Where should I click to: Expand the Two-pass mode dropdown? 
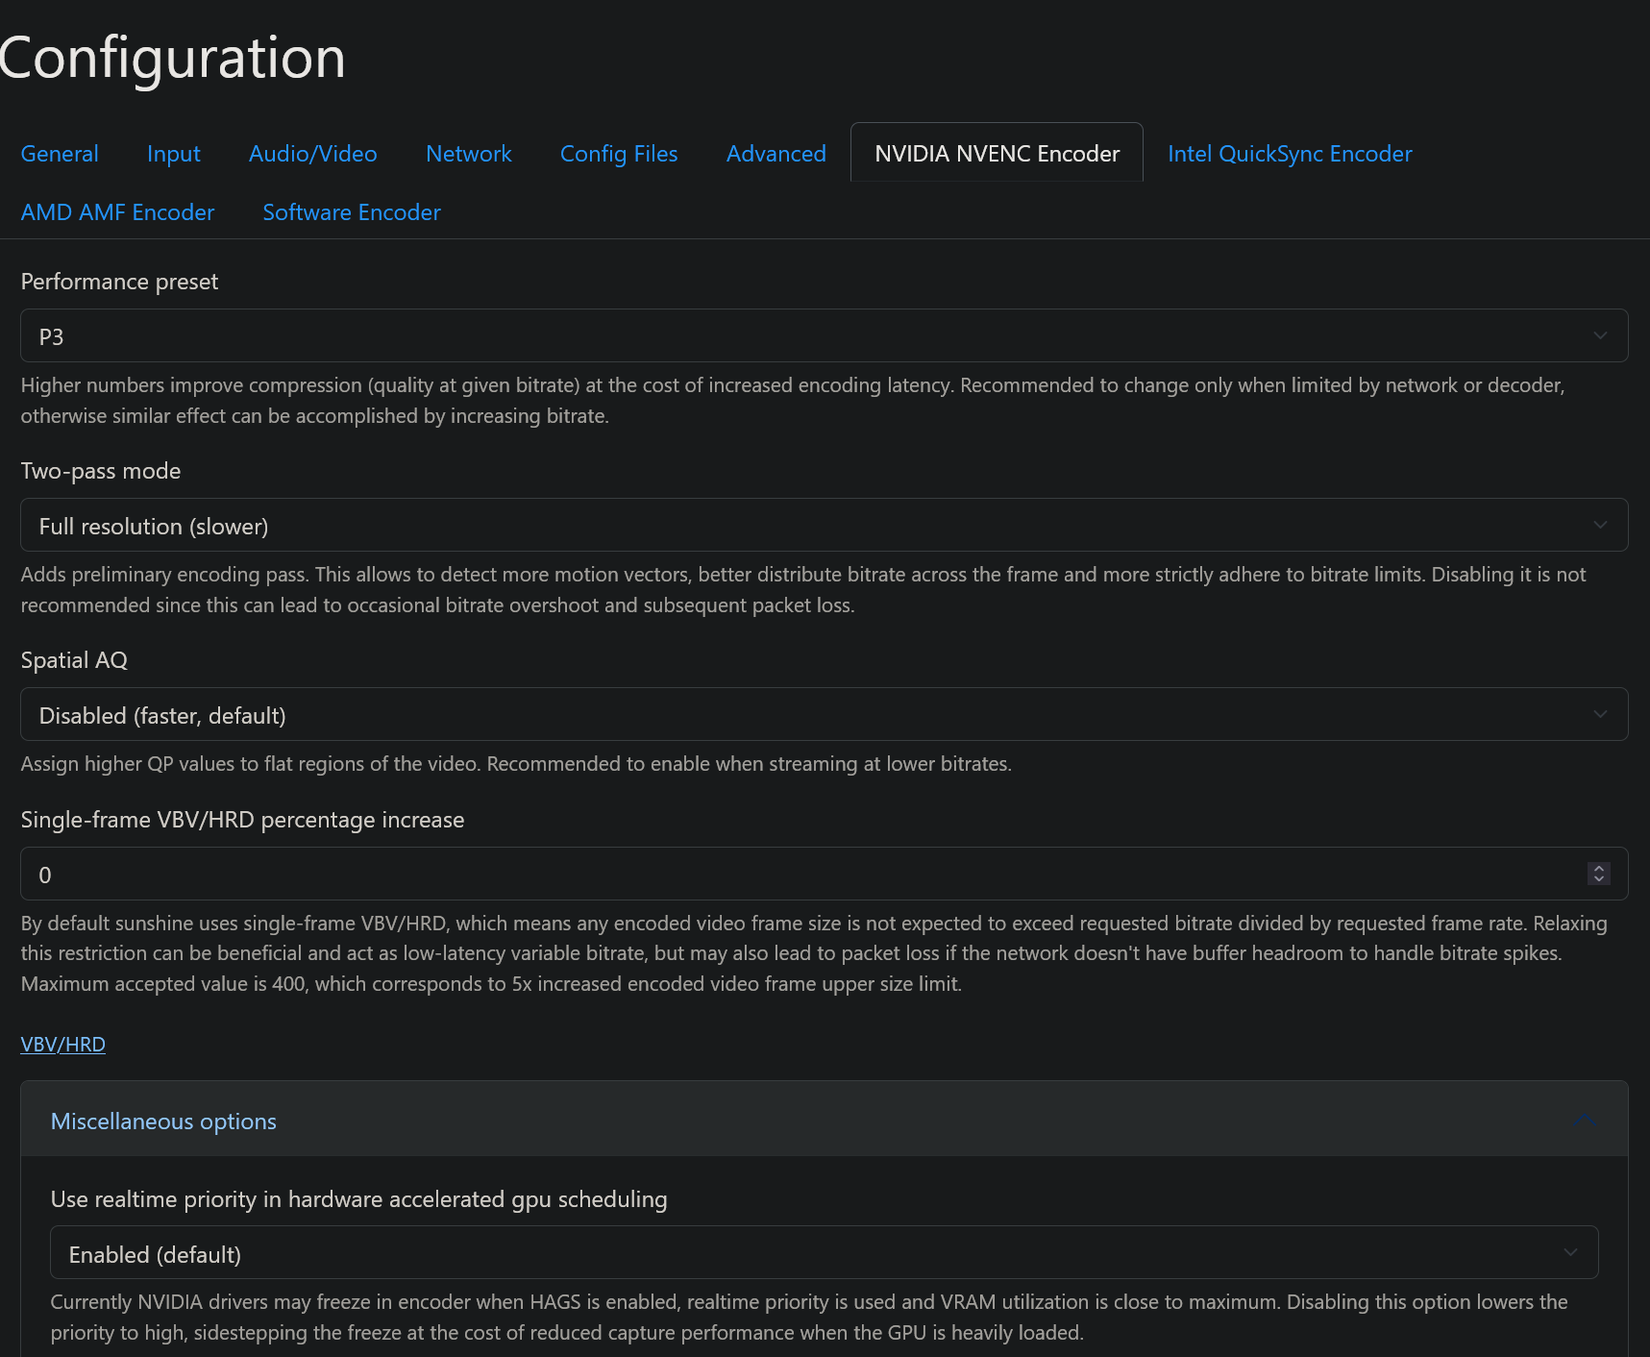coord(824,525)
